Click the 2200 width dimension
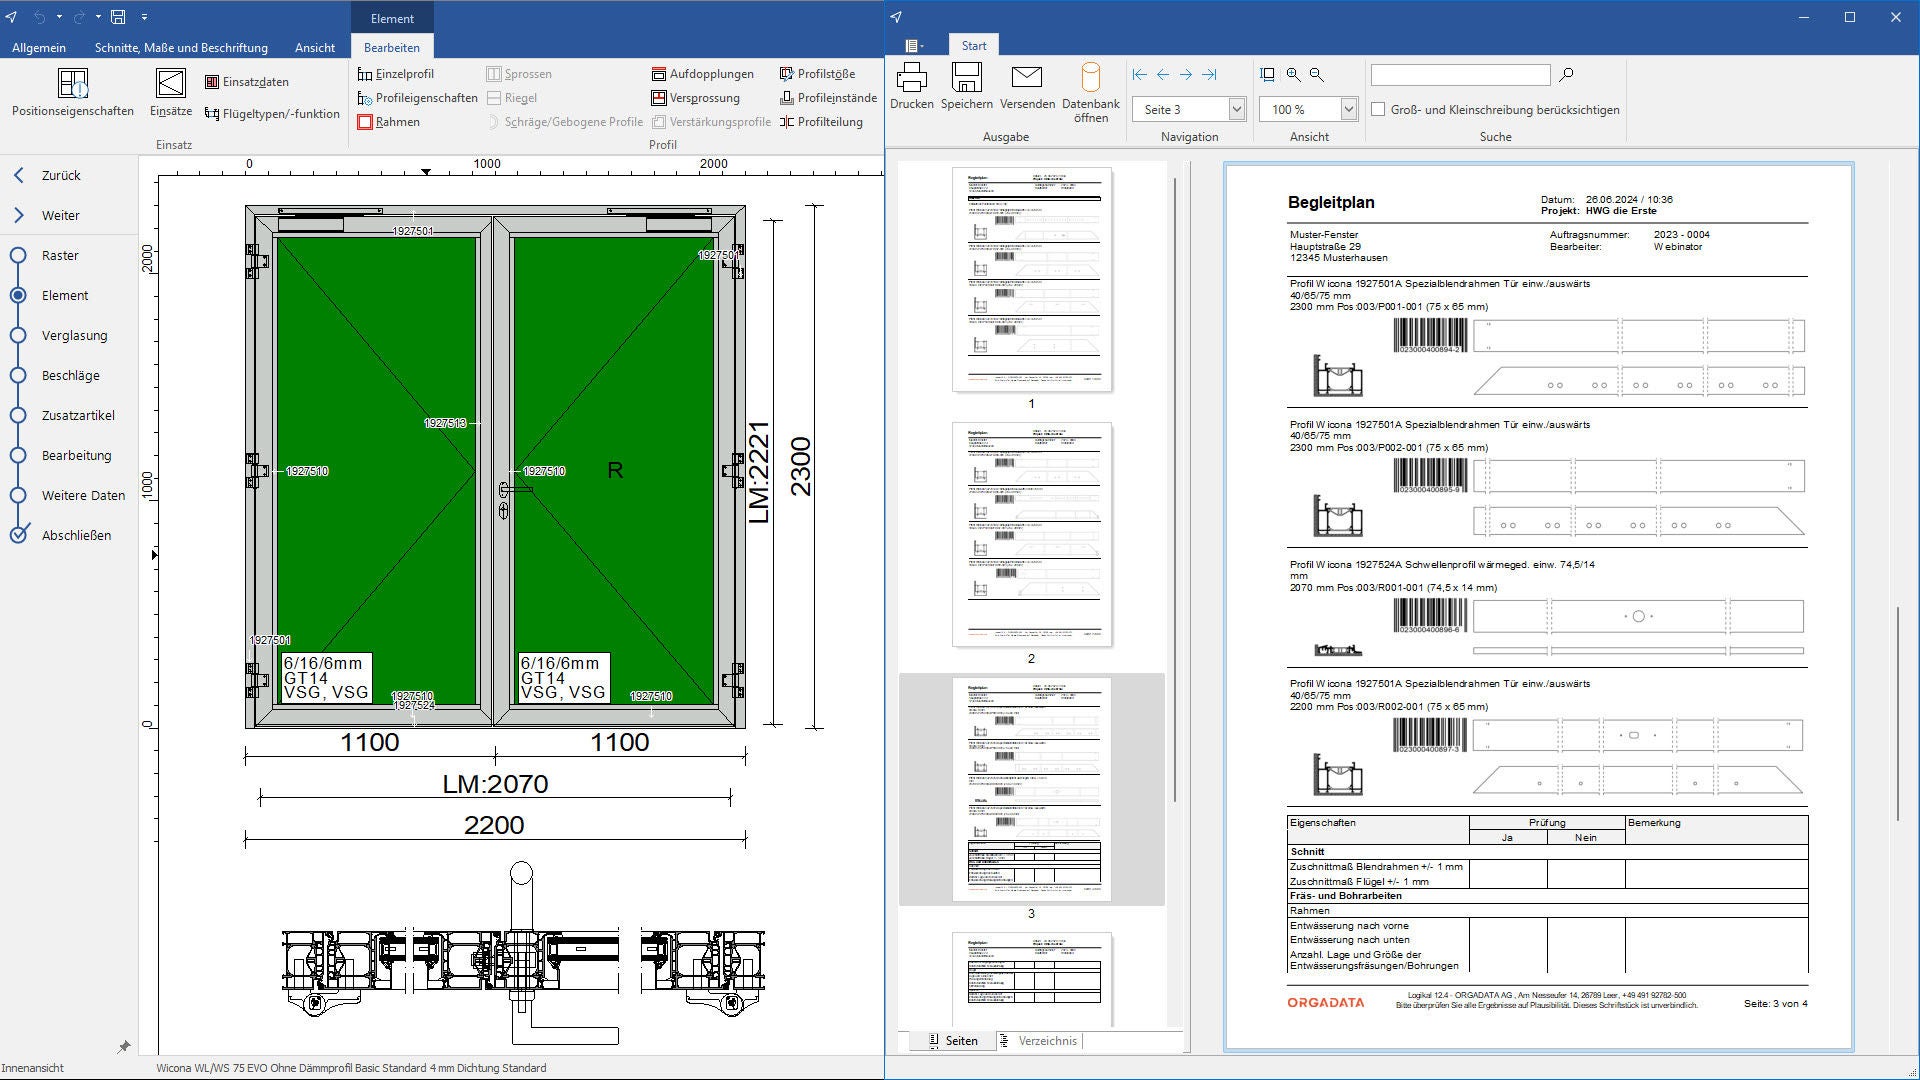This screenshot has width=1920, height=1080. tap(494, 825)
